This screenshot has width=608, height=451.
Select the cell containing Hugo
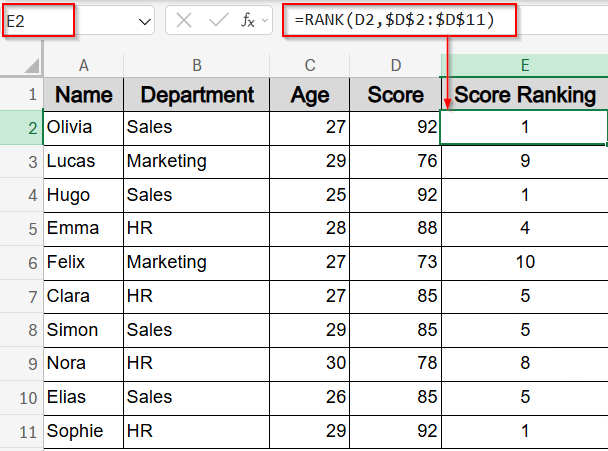[x=83, y=195]
